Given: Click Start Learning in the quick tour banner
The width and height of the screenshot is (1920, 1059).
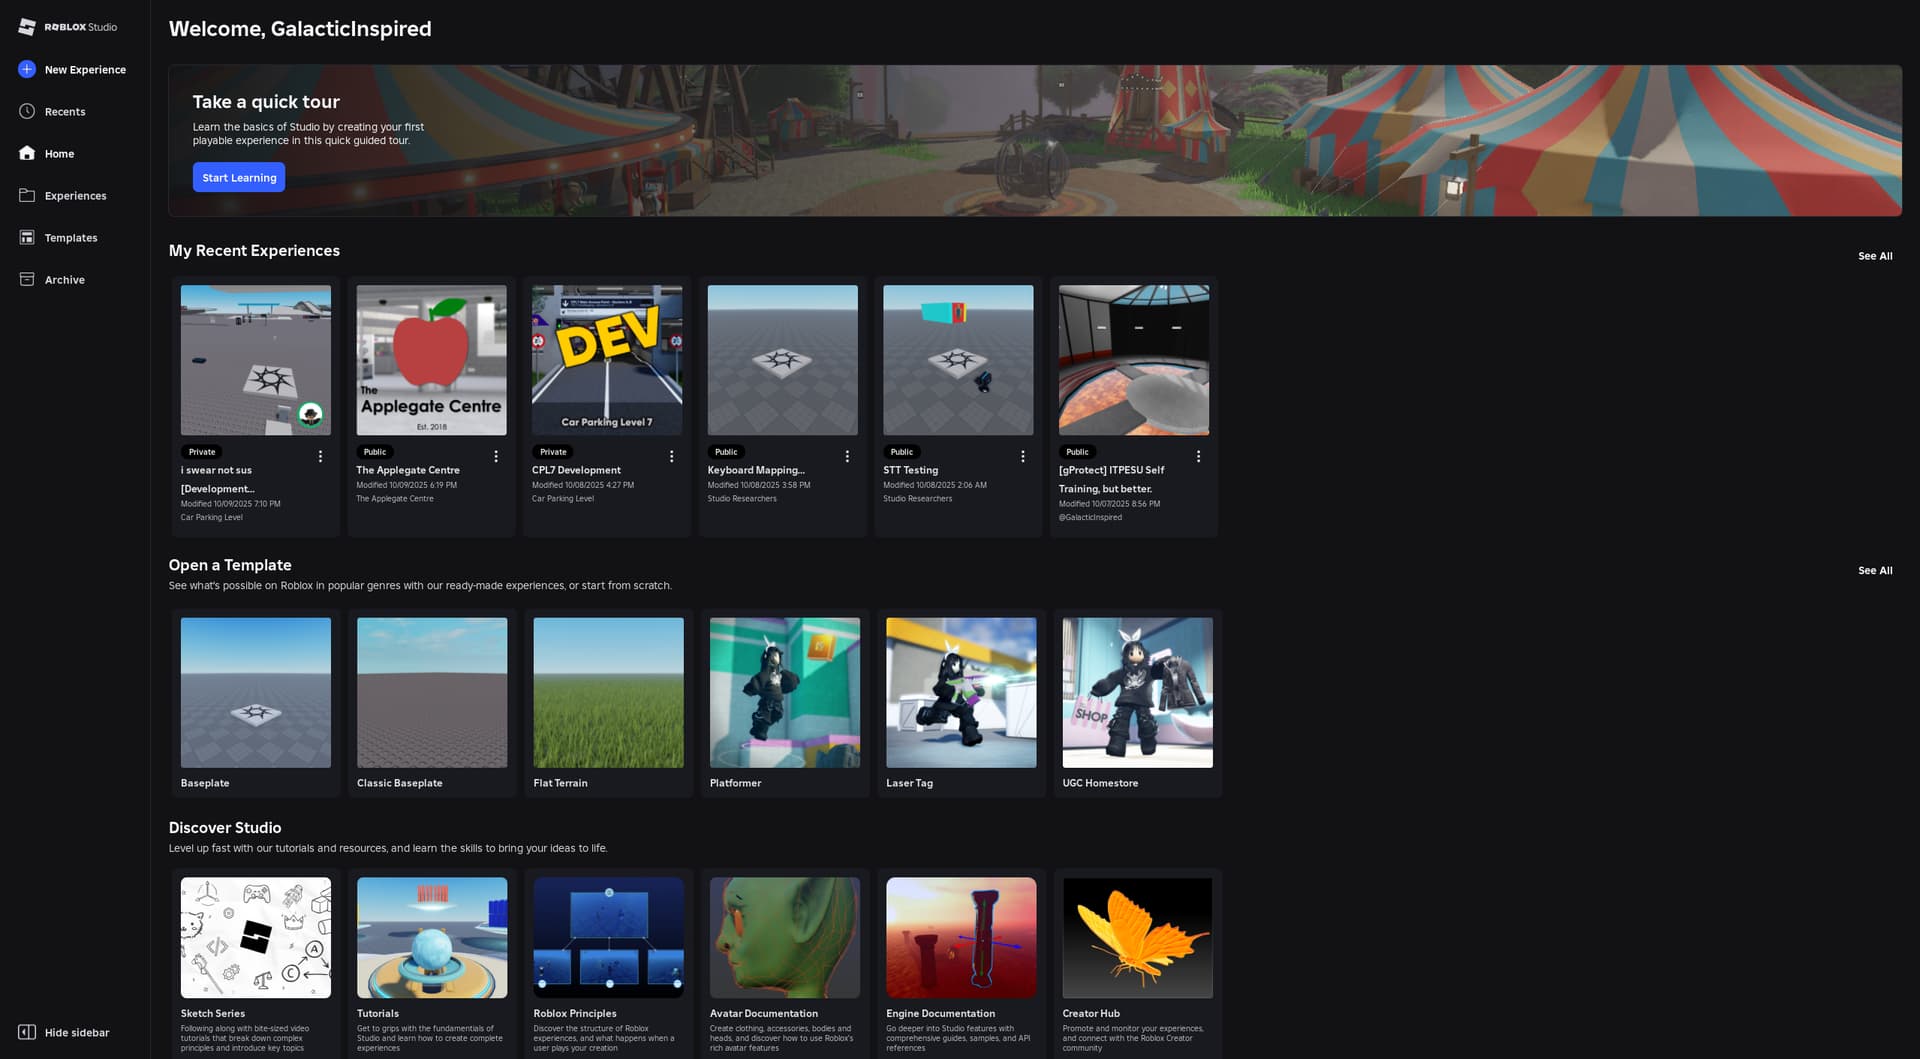Looking at the screenshot, I should (x=238, y=177).
